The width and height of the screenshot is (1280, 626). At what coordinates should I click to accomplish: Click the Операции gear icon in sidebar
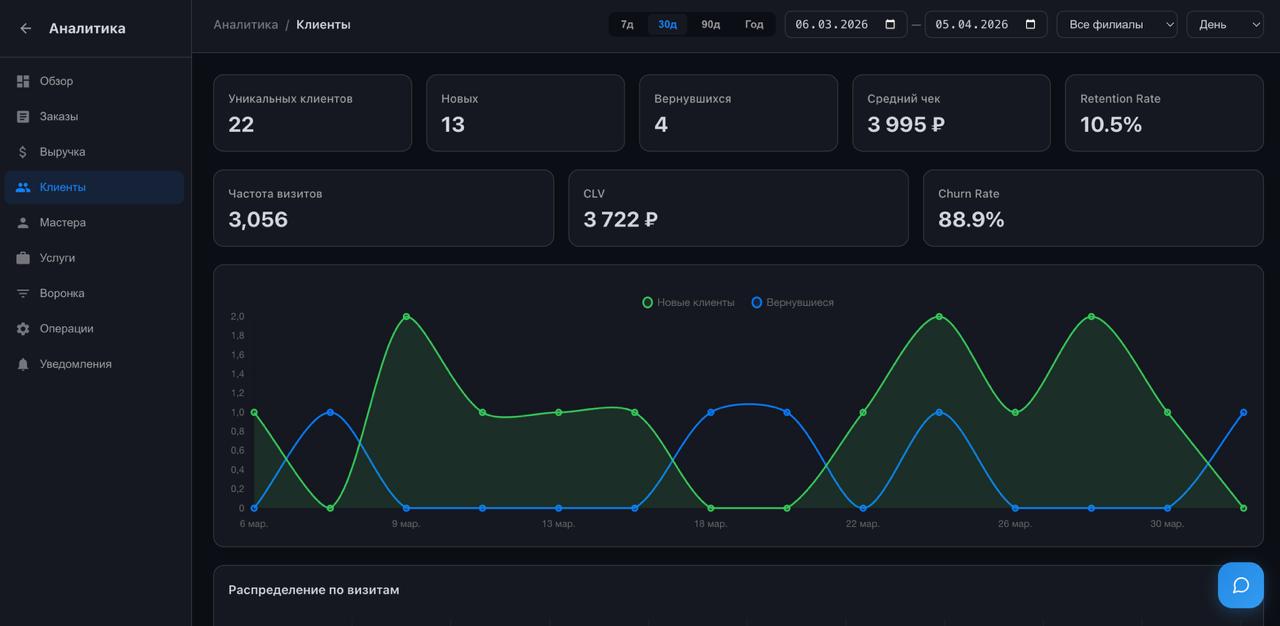[x=23, y=329]
